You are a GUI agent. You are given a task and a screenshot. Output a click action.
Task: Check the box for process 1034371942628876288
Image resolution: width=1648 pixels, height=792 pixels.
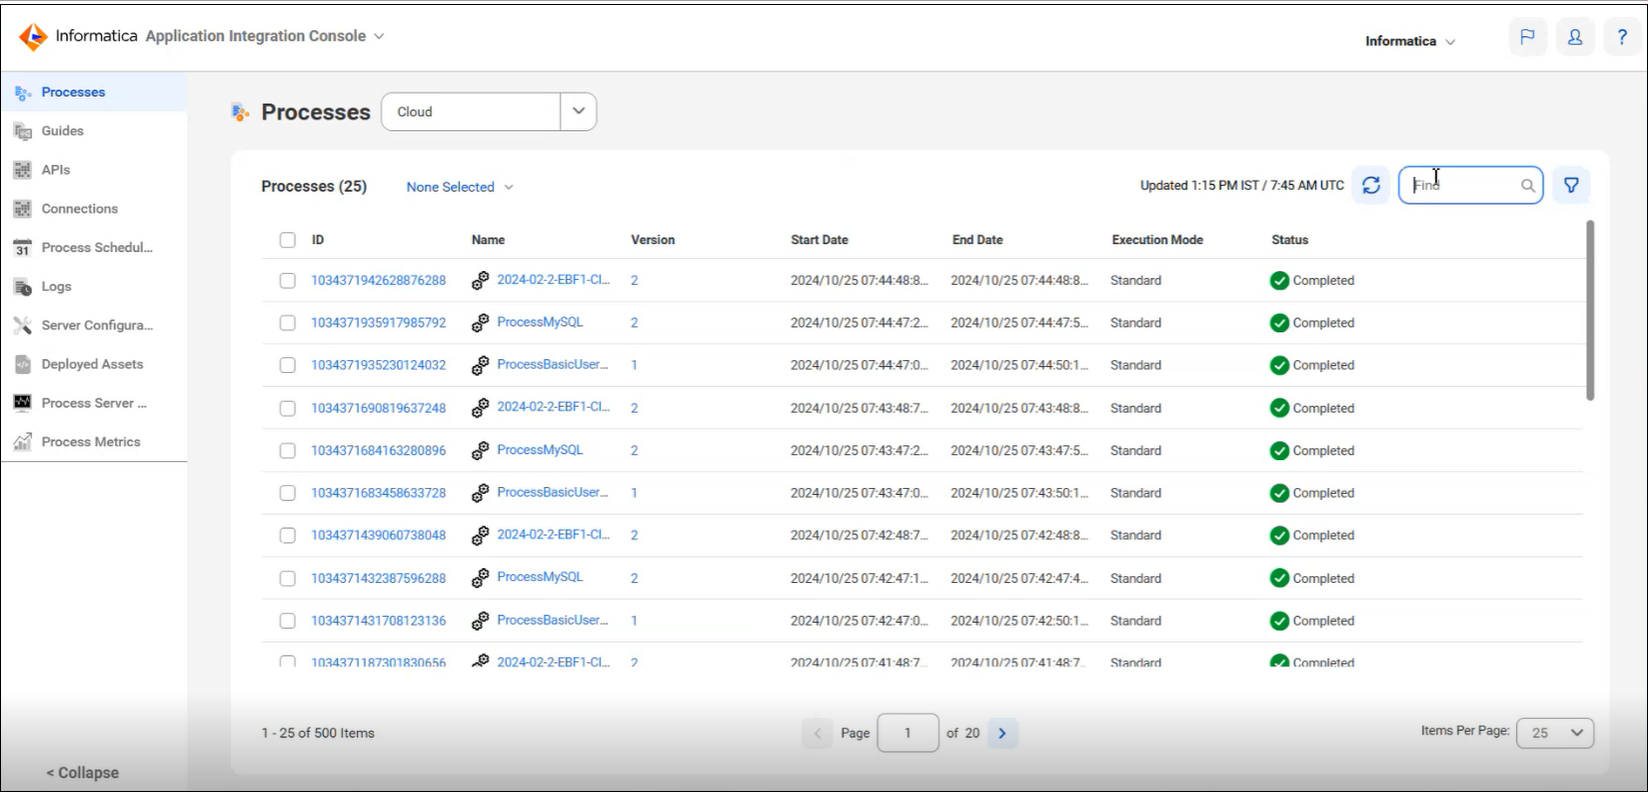(288, 281)
